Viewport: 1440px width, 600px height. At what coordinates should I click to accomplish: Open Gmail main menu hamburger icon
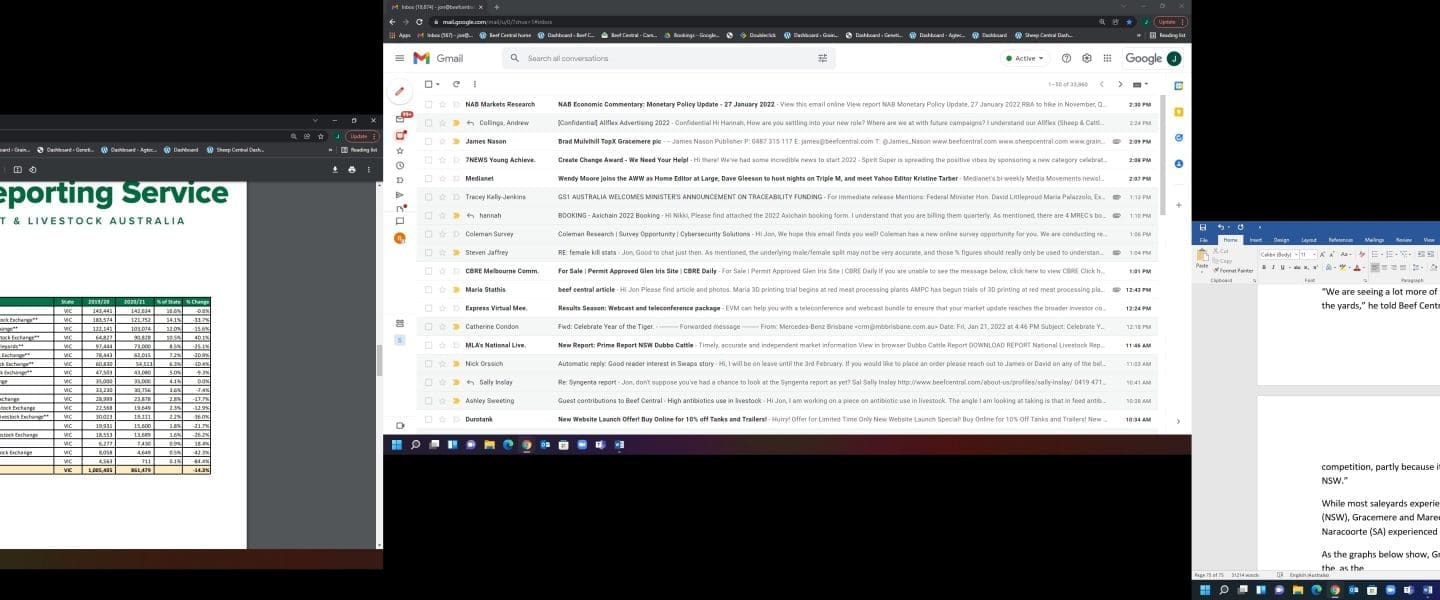click(400, 58)
